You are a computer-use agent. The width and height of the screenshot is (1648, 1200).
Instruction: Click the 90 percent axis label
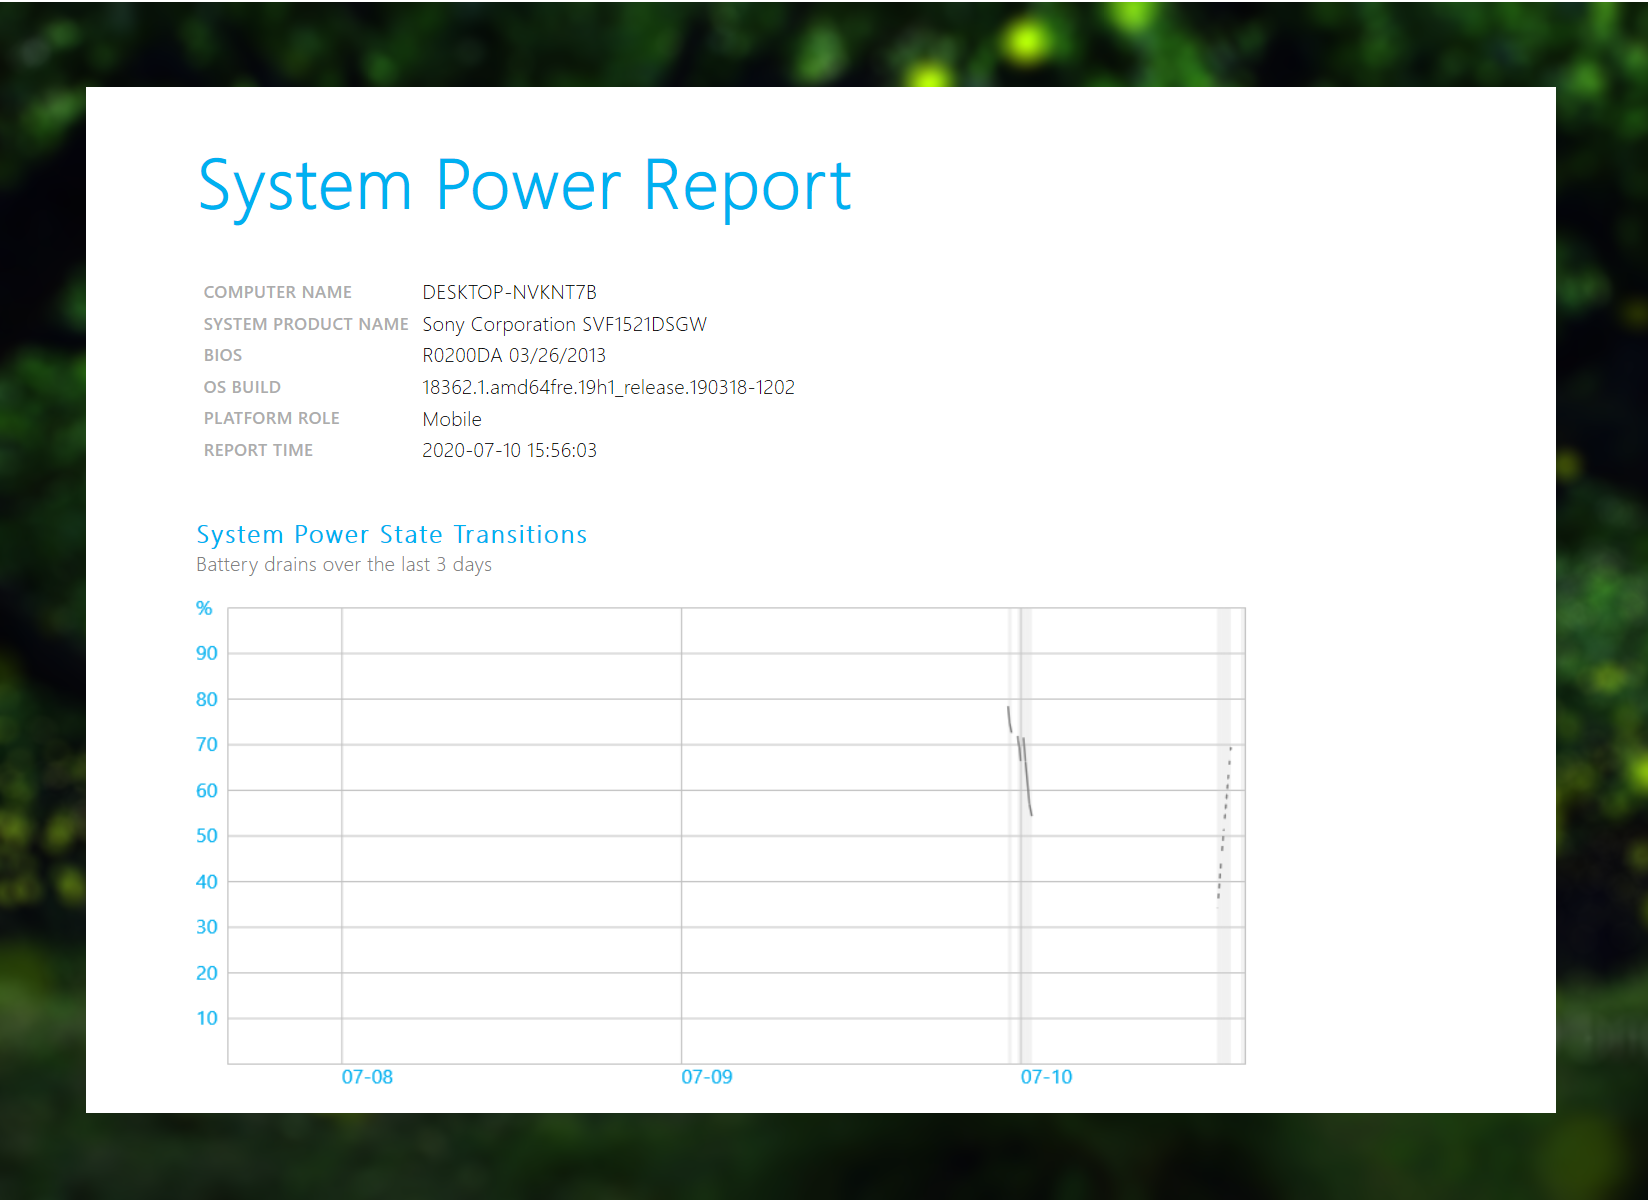point(207,653)
